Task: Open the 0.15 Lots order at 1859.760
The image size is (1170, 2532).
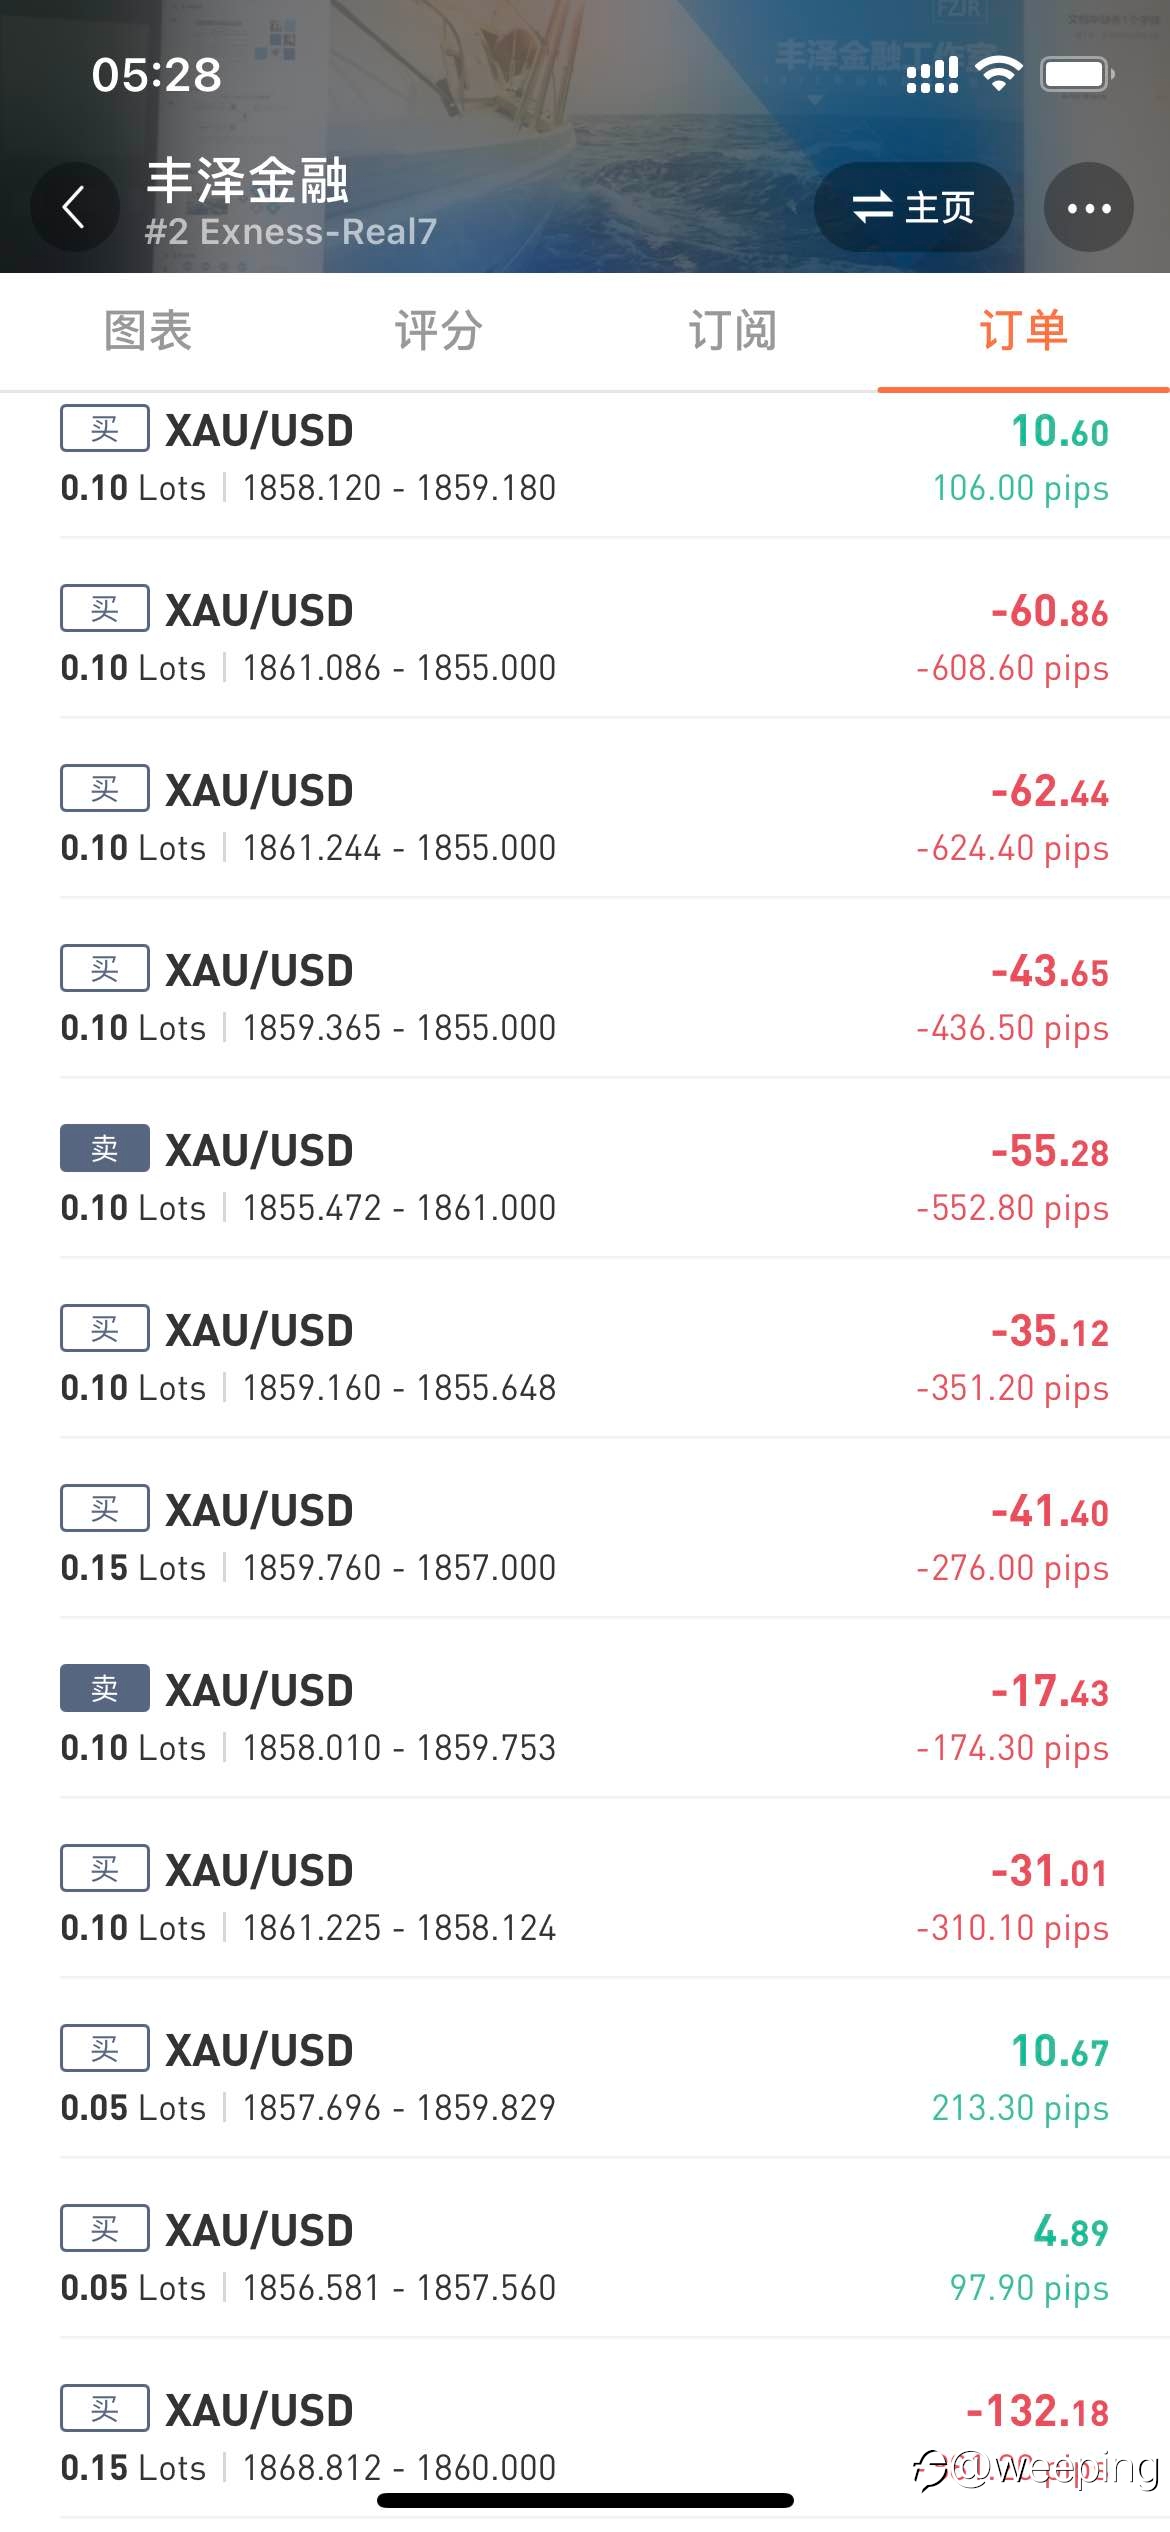Action: click(x=585, y=1537)
